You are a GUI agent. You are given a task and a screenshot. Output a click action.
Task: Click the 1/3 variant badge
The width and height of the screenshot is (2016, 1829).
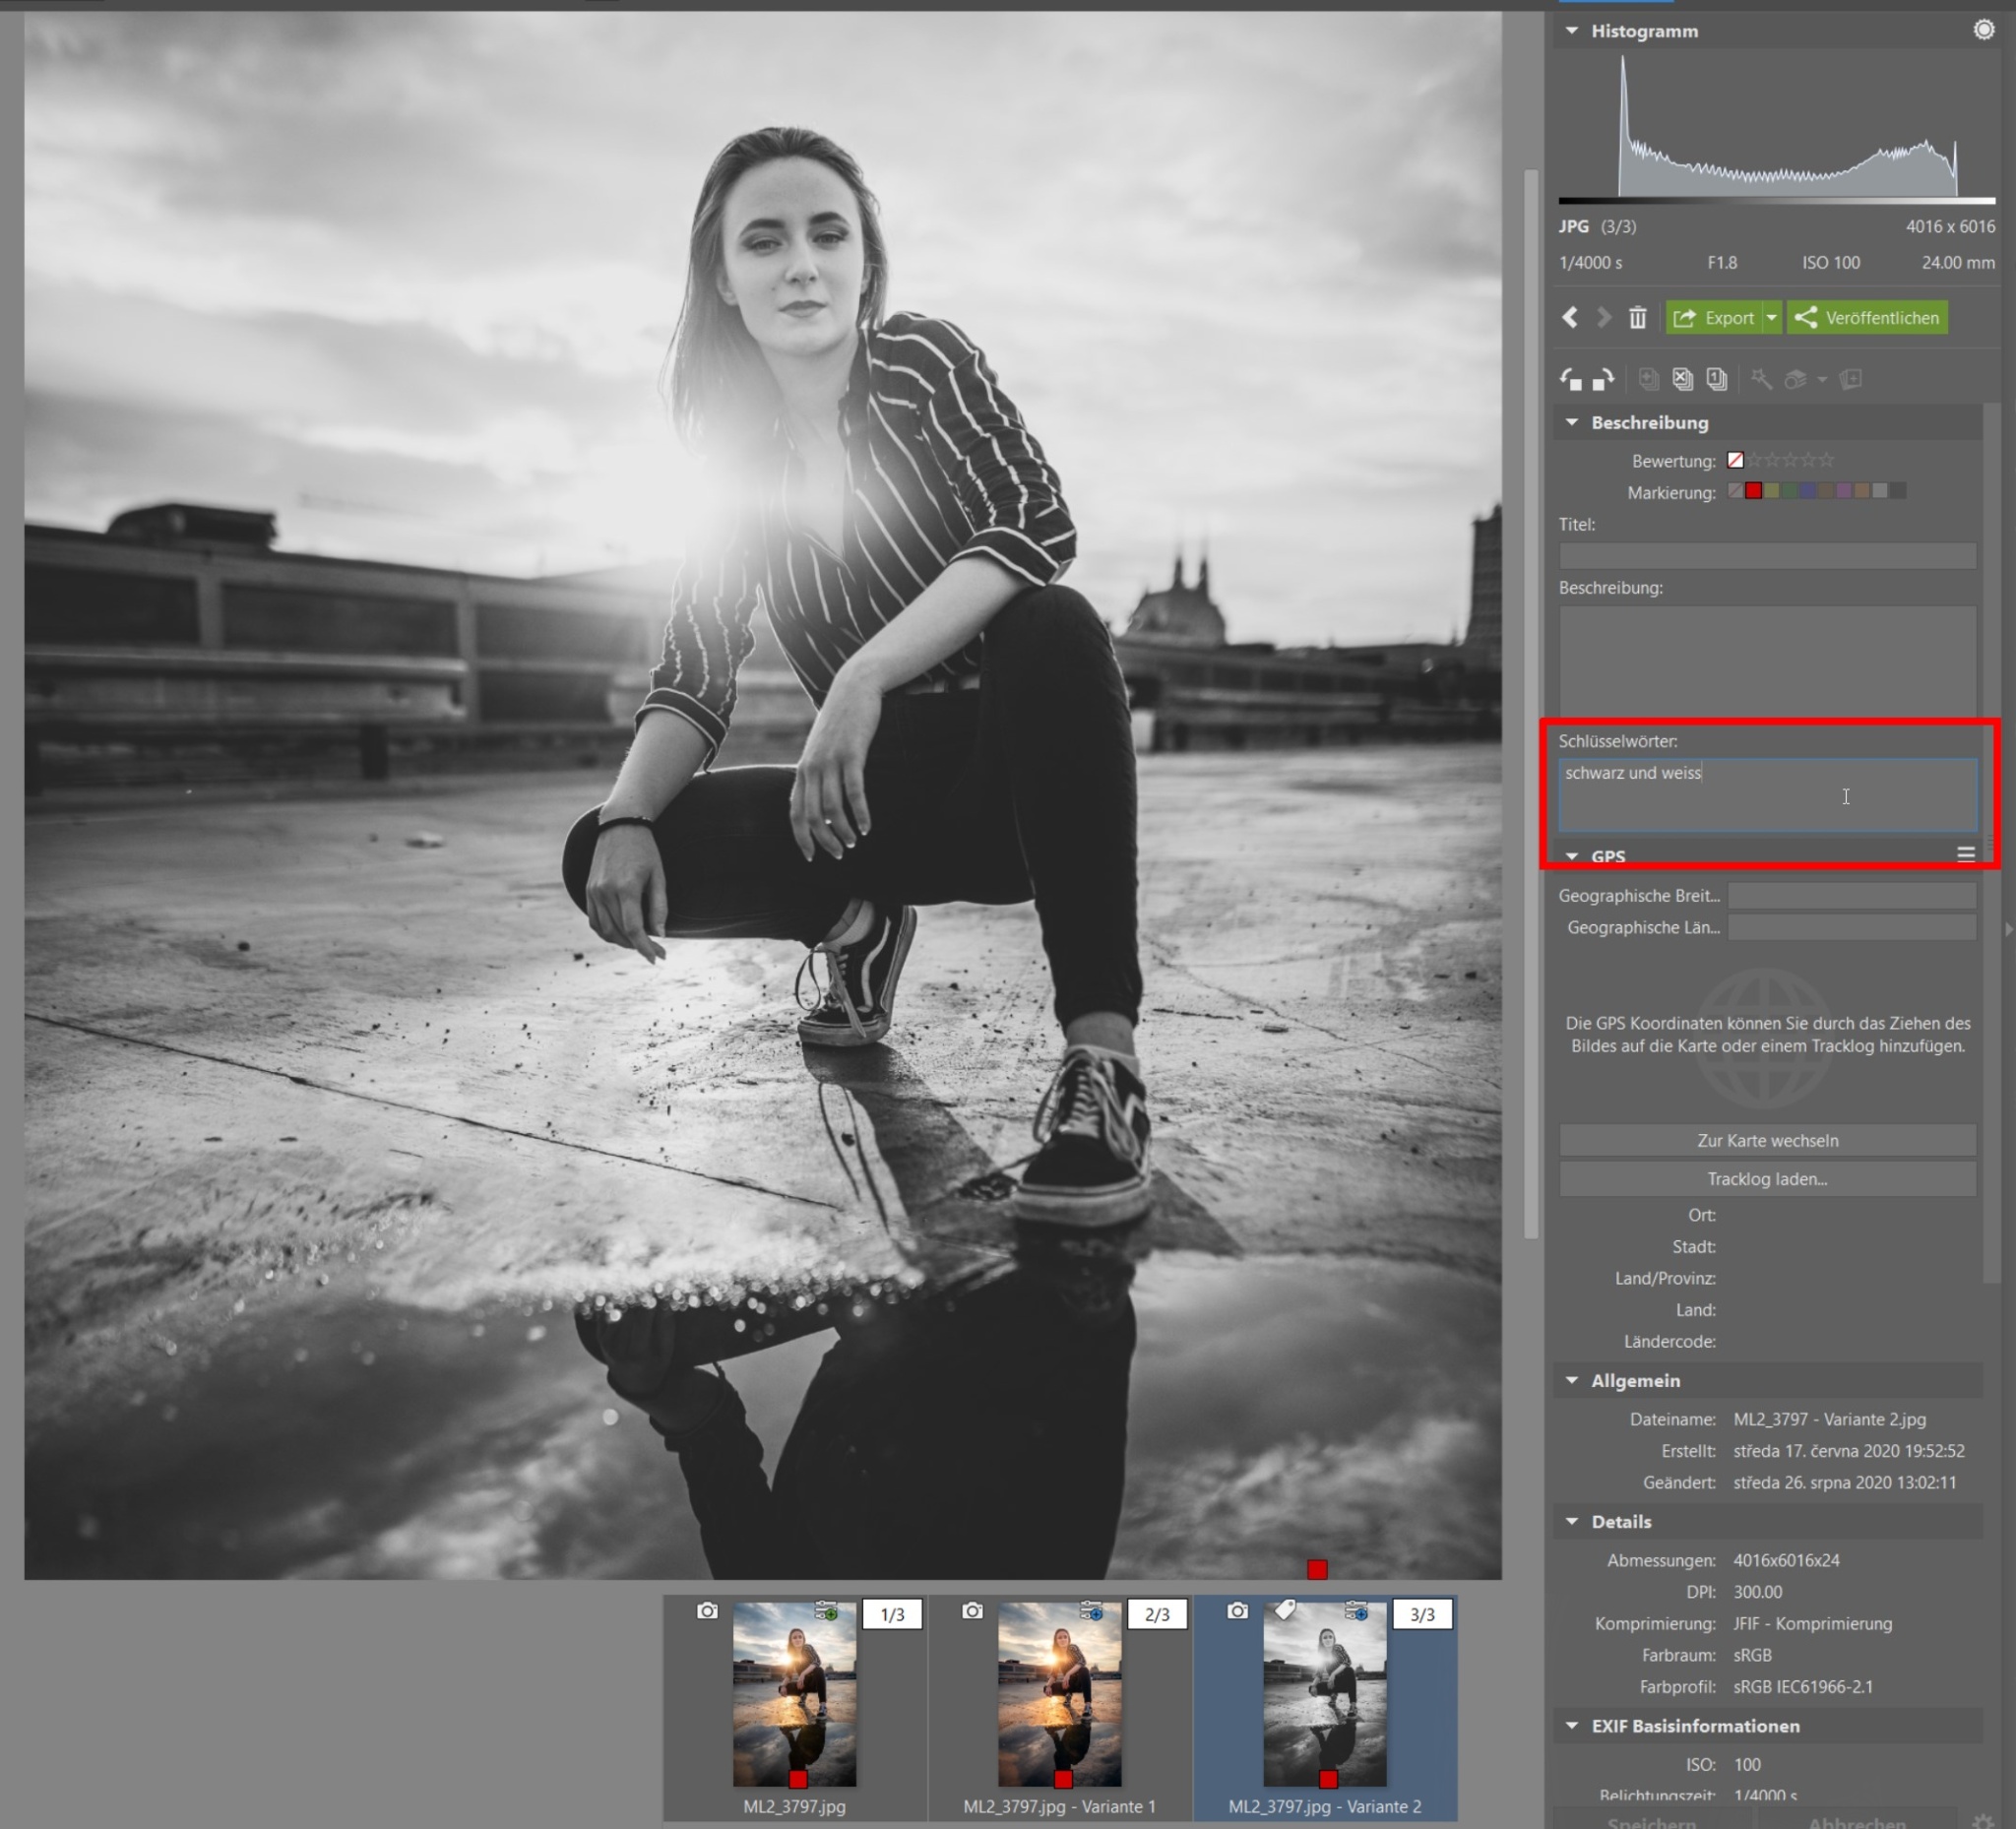[x=892, y=1614]
